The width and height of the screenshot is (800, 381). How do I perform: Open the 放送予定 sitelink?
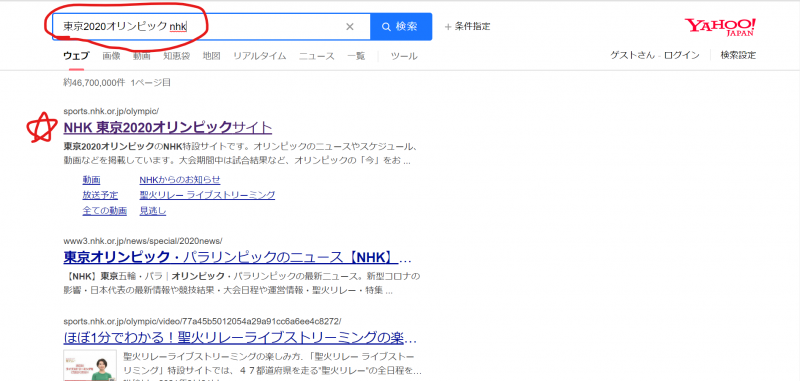[100, 195]
